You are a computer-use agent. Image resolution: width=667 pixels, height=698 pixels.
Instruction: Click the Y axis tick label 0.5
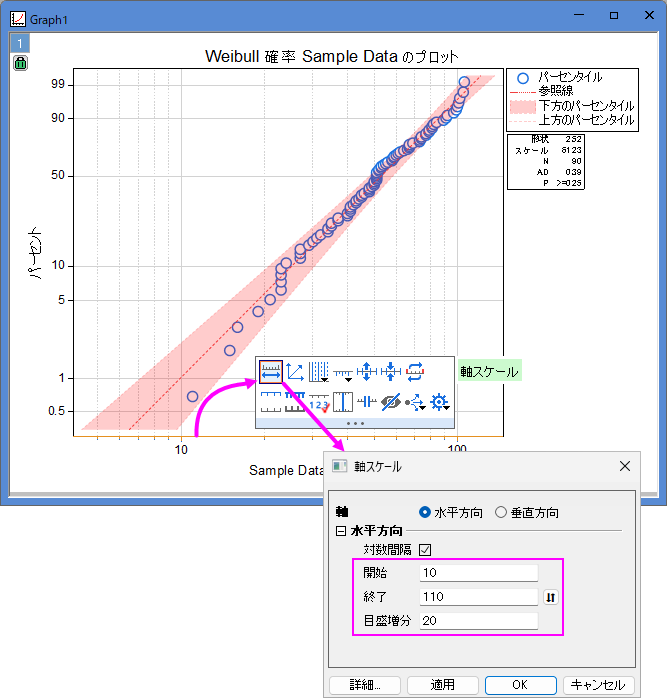[x=56, y=411]
